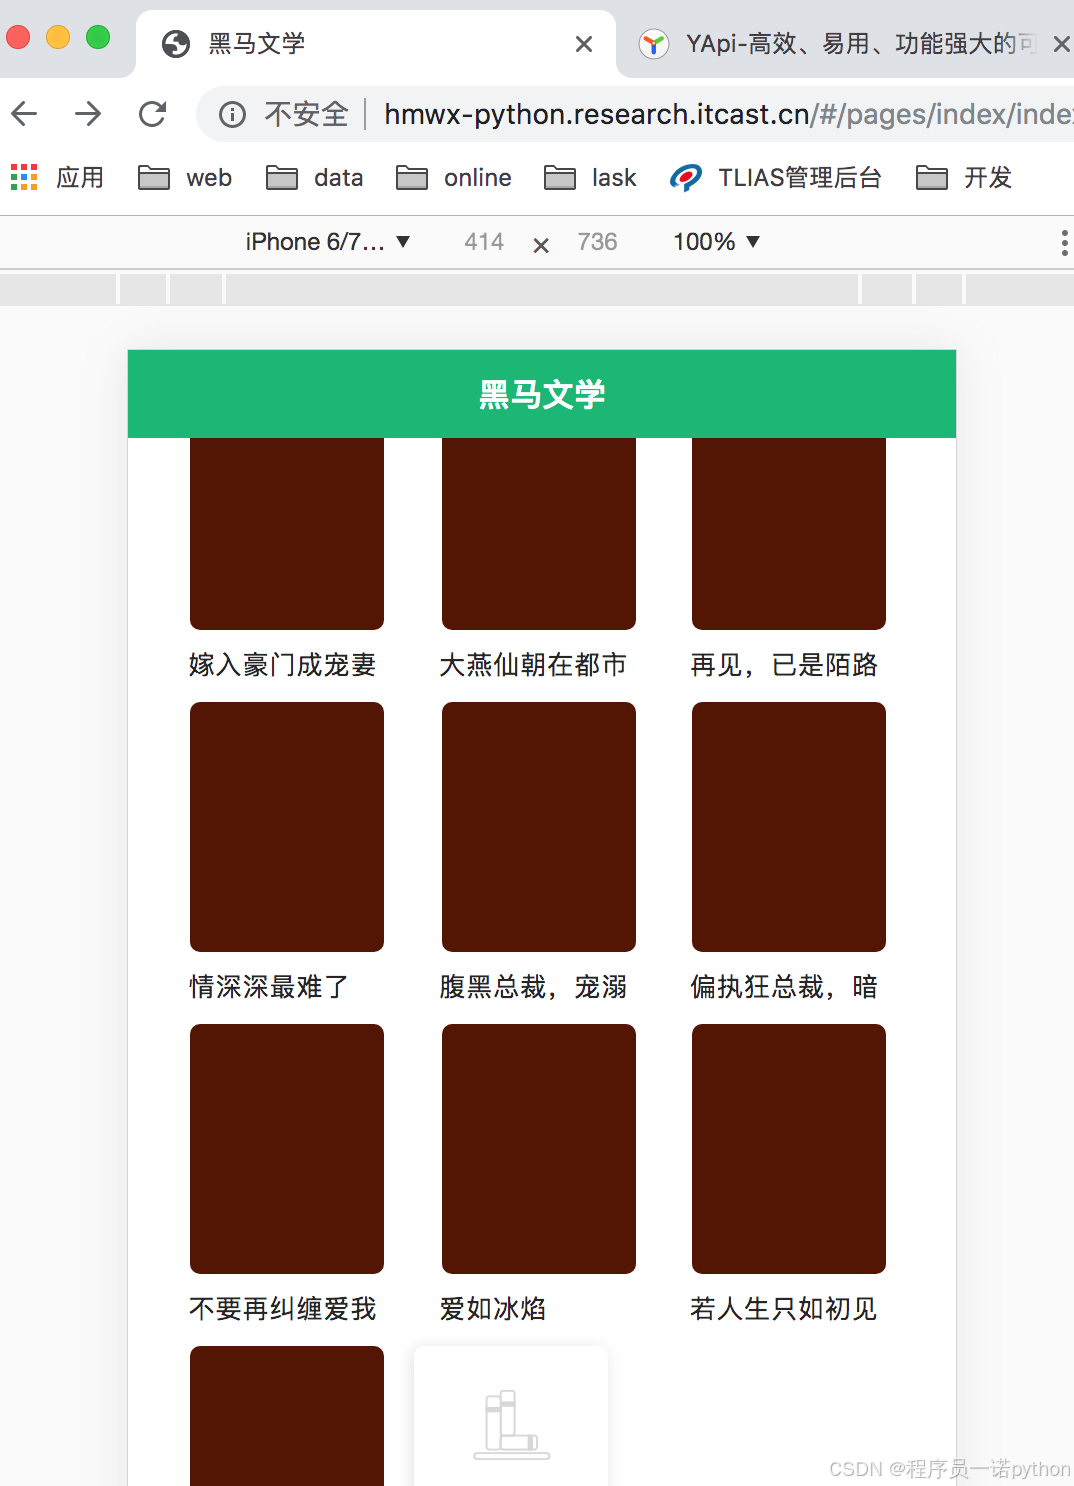
Task: Open book cover above 情深深最难了
Action: (x=287, y=827)
